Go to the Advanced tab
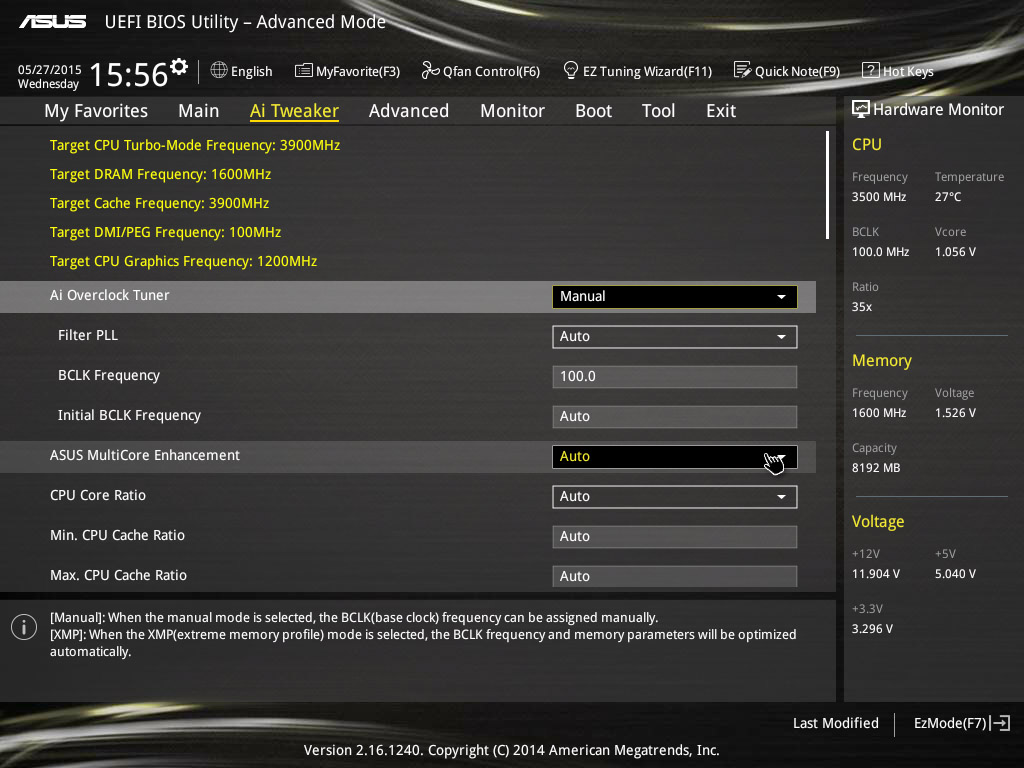The height and width of the screenshot is (768, 1024). point(409,111)
